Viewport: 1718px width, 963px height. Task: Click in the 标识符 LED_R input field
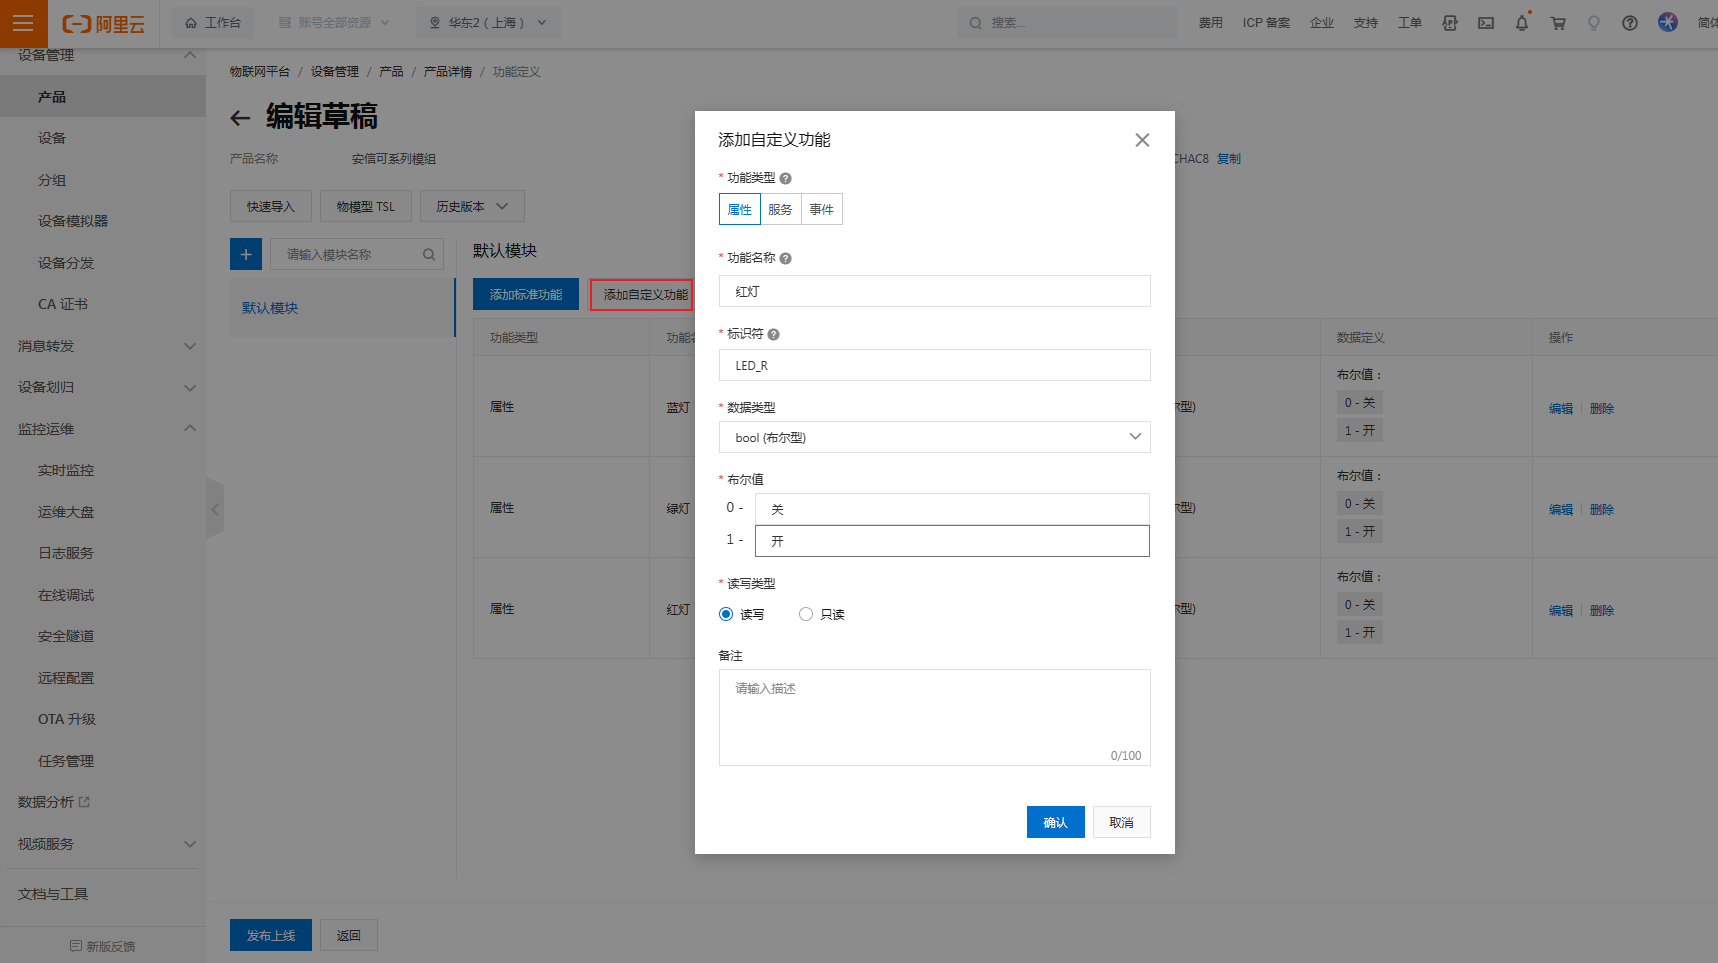point(935,365)
